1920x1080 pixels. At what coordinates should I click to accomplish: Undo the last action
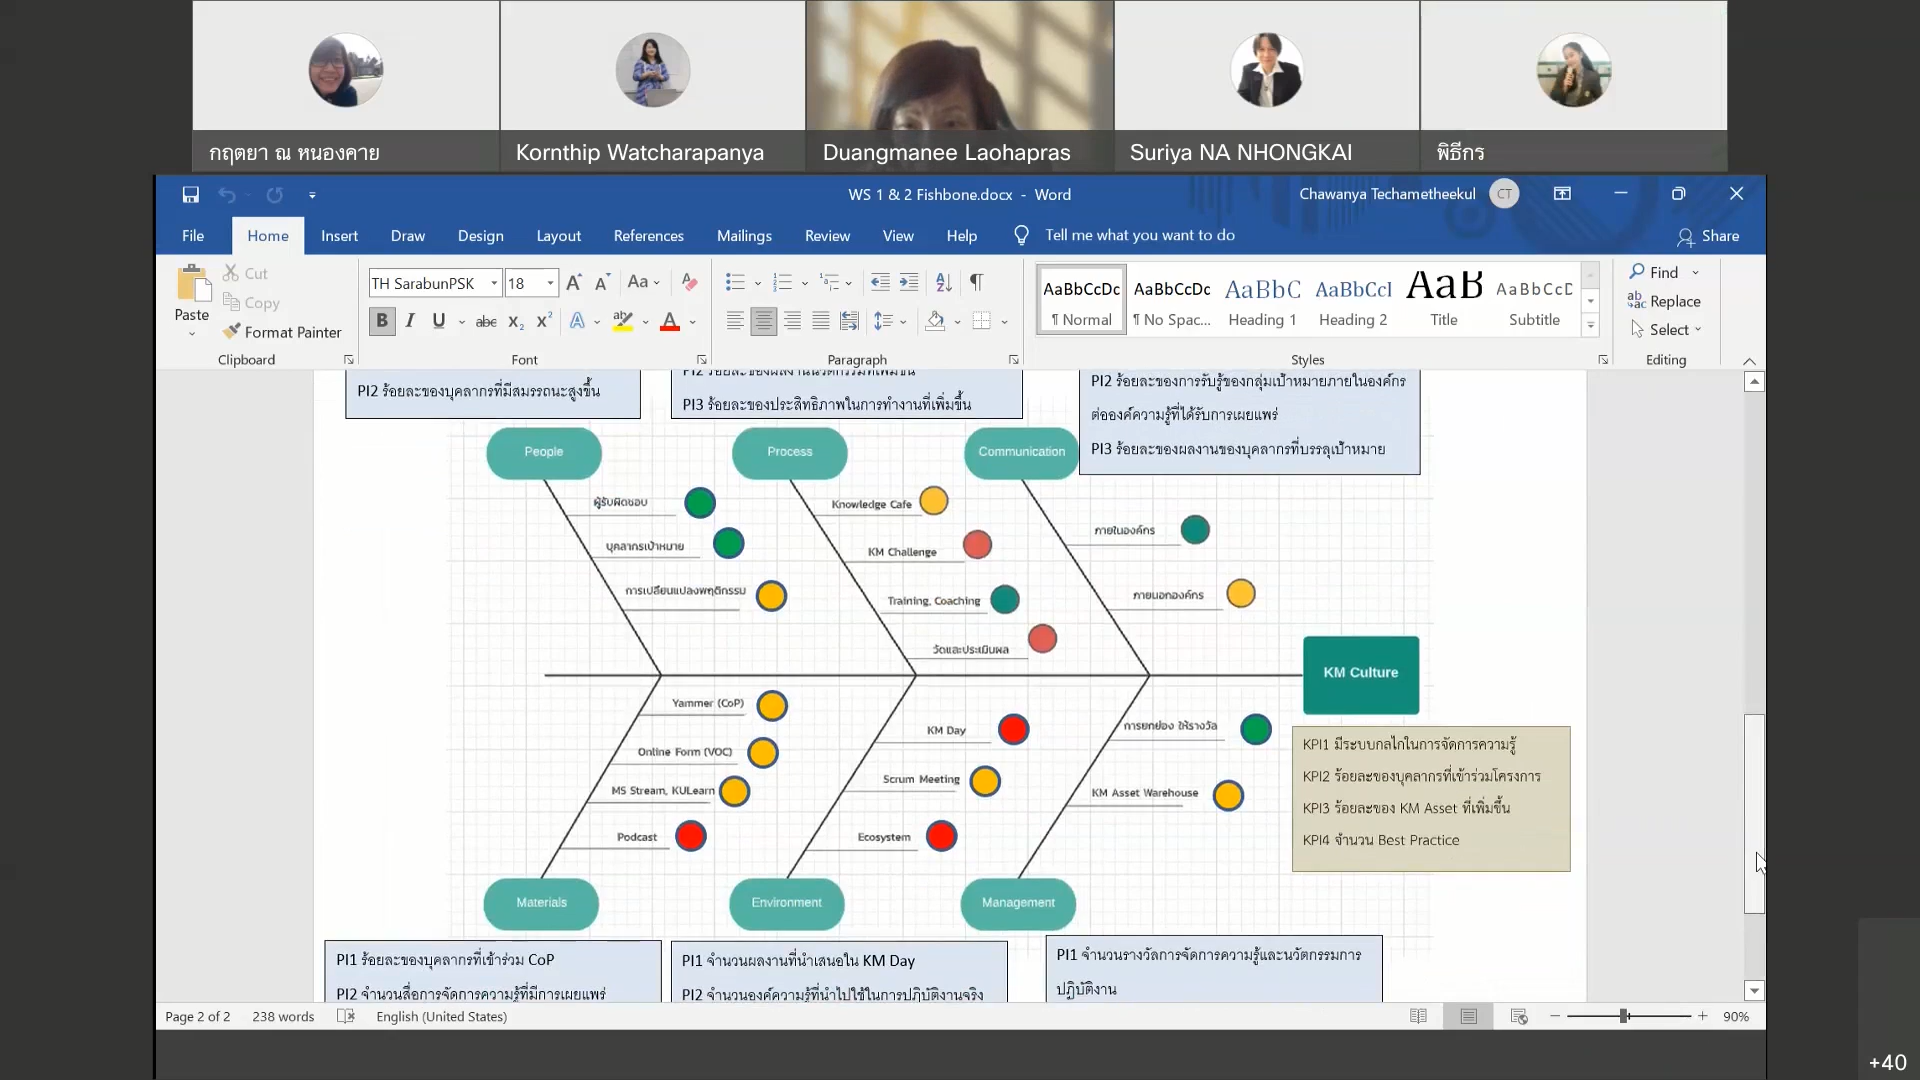227,194
